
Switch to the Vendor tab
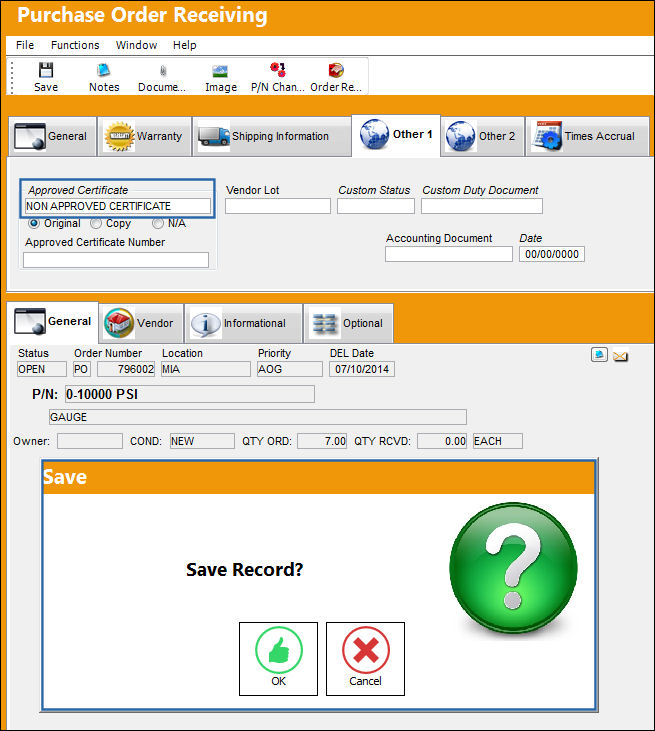coord(141,323)
